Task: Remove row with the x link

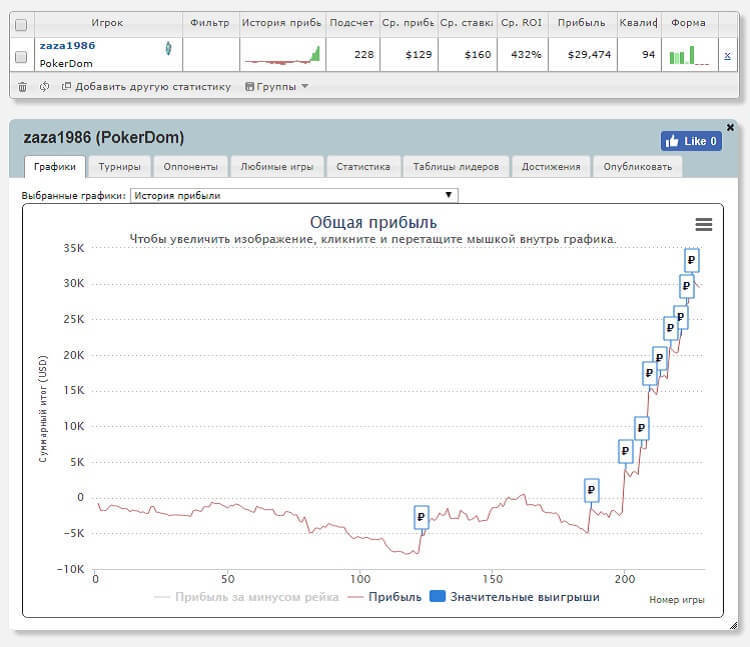Action: click(x=727, y=56)
